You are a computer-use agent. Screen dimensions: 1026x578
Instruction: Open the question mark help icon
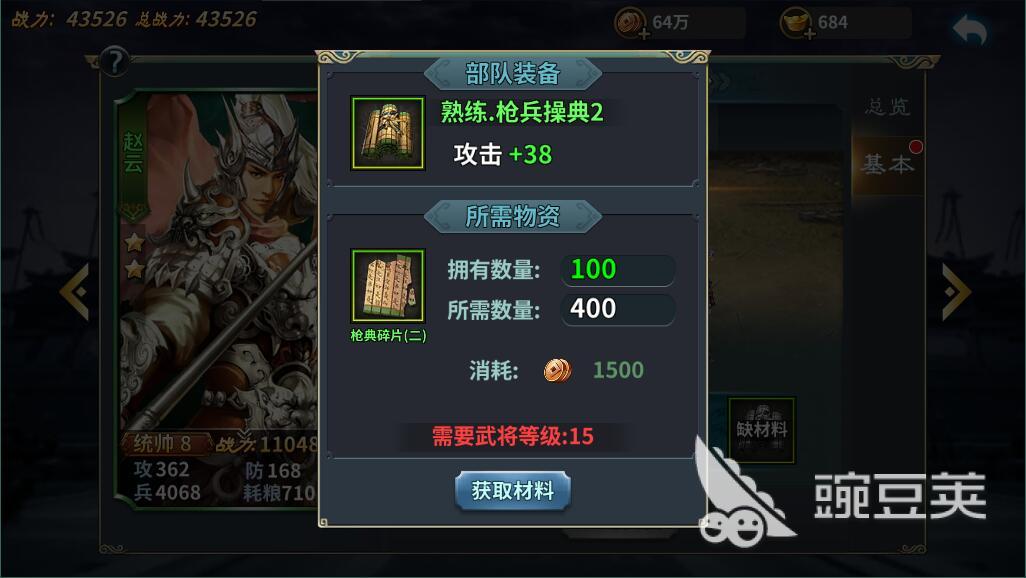click(115, 62)
